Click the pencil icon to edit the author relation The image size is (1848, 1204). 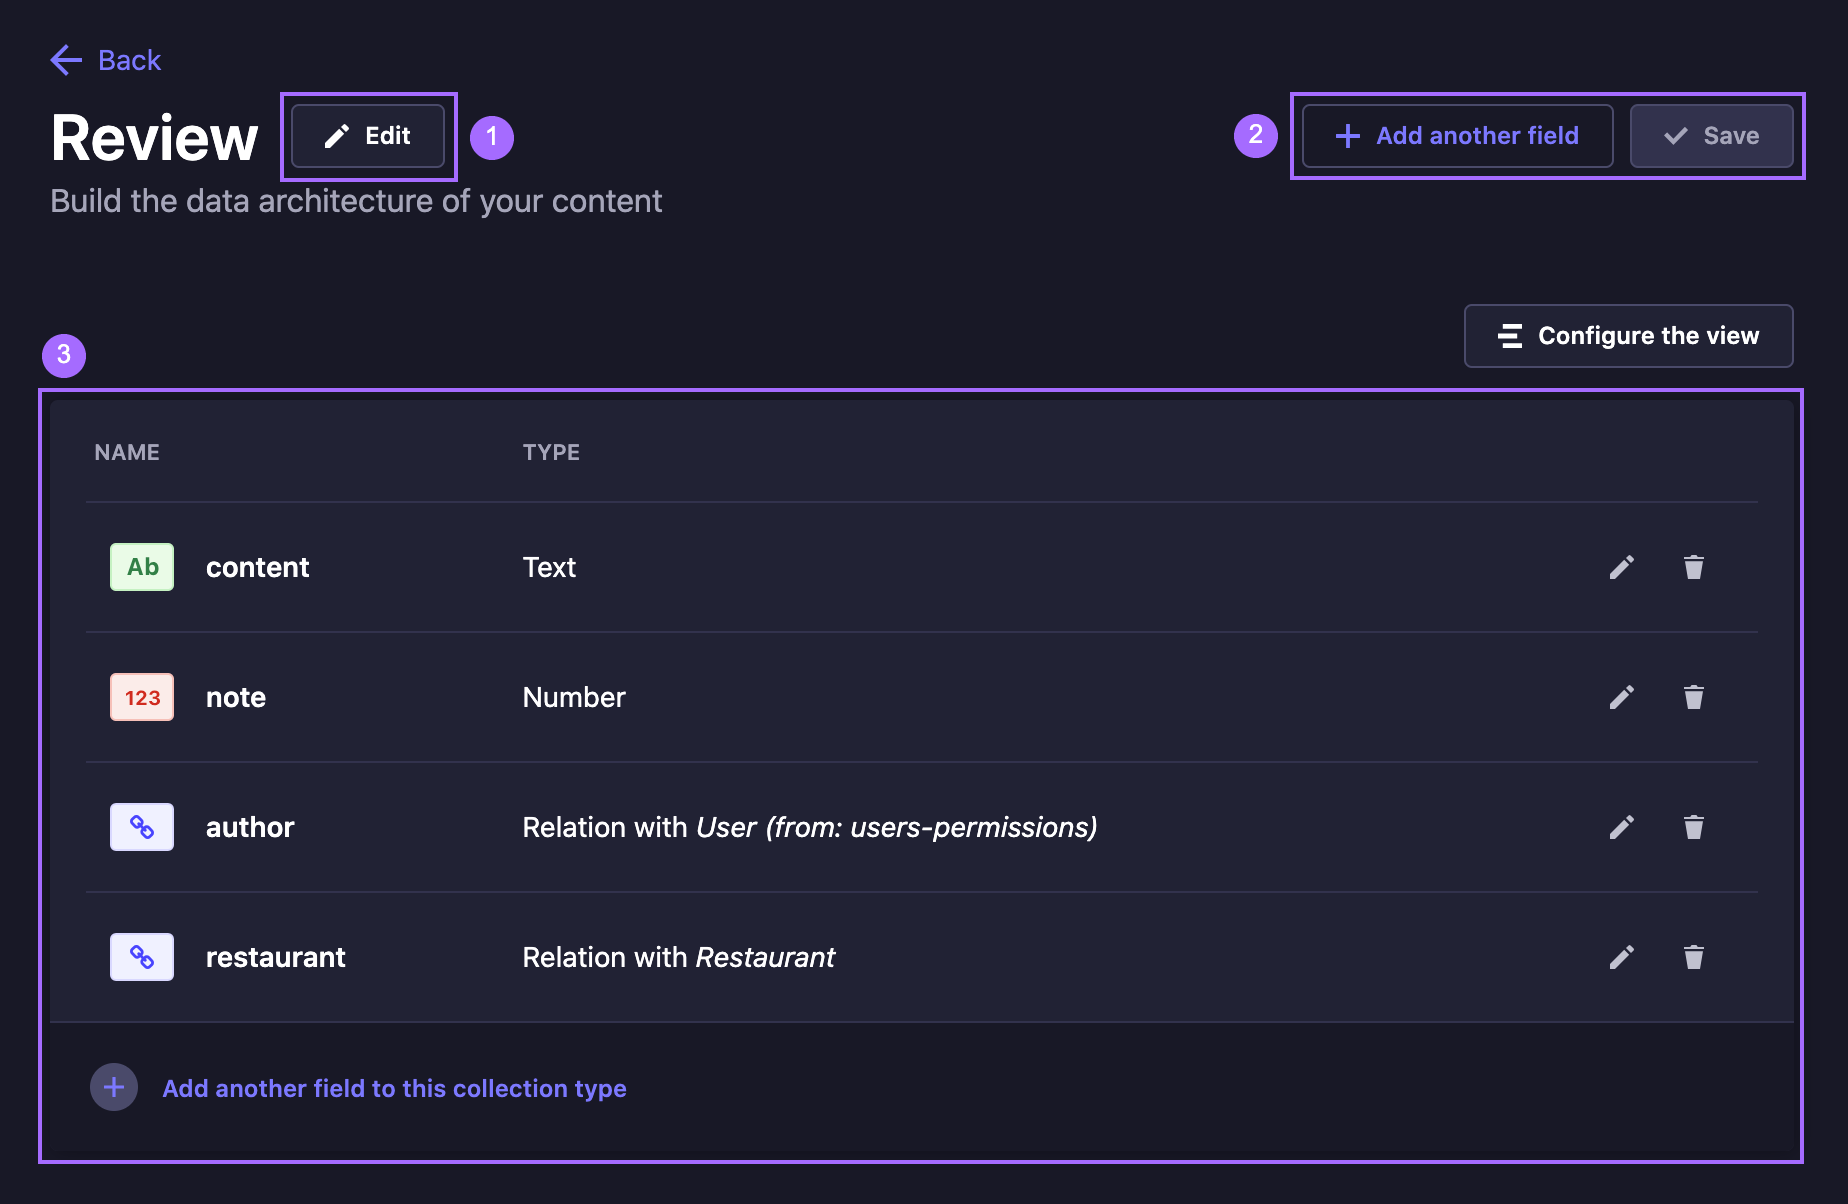(1622, 826)
